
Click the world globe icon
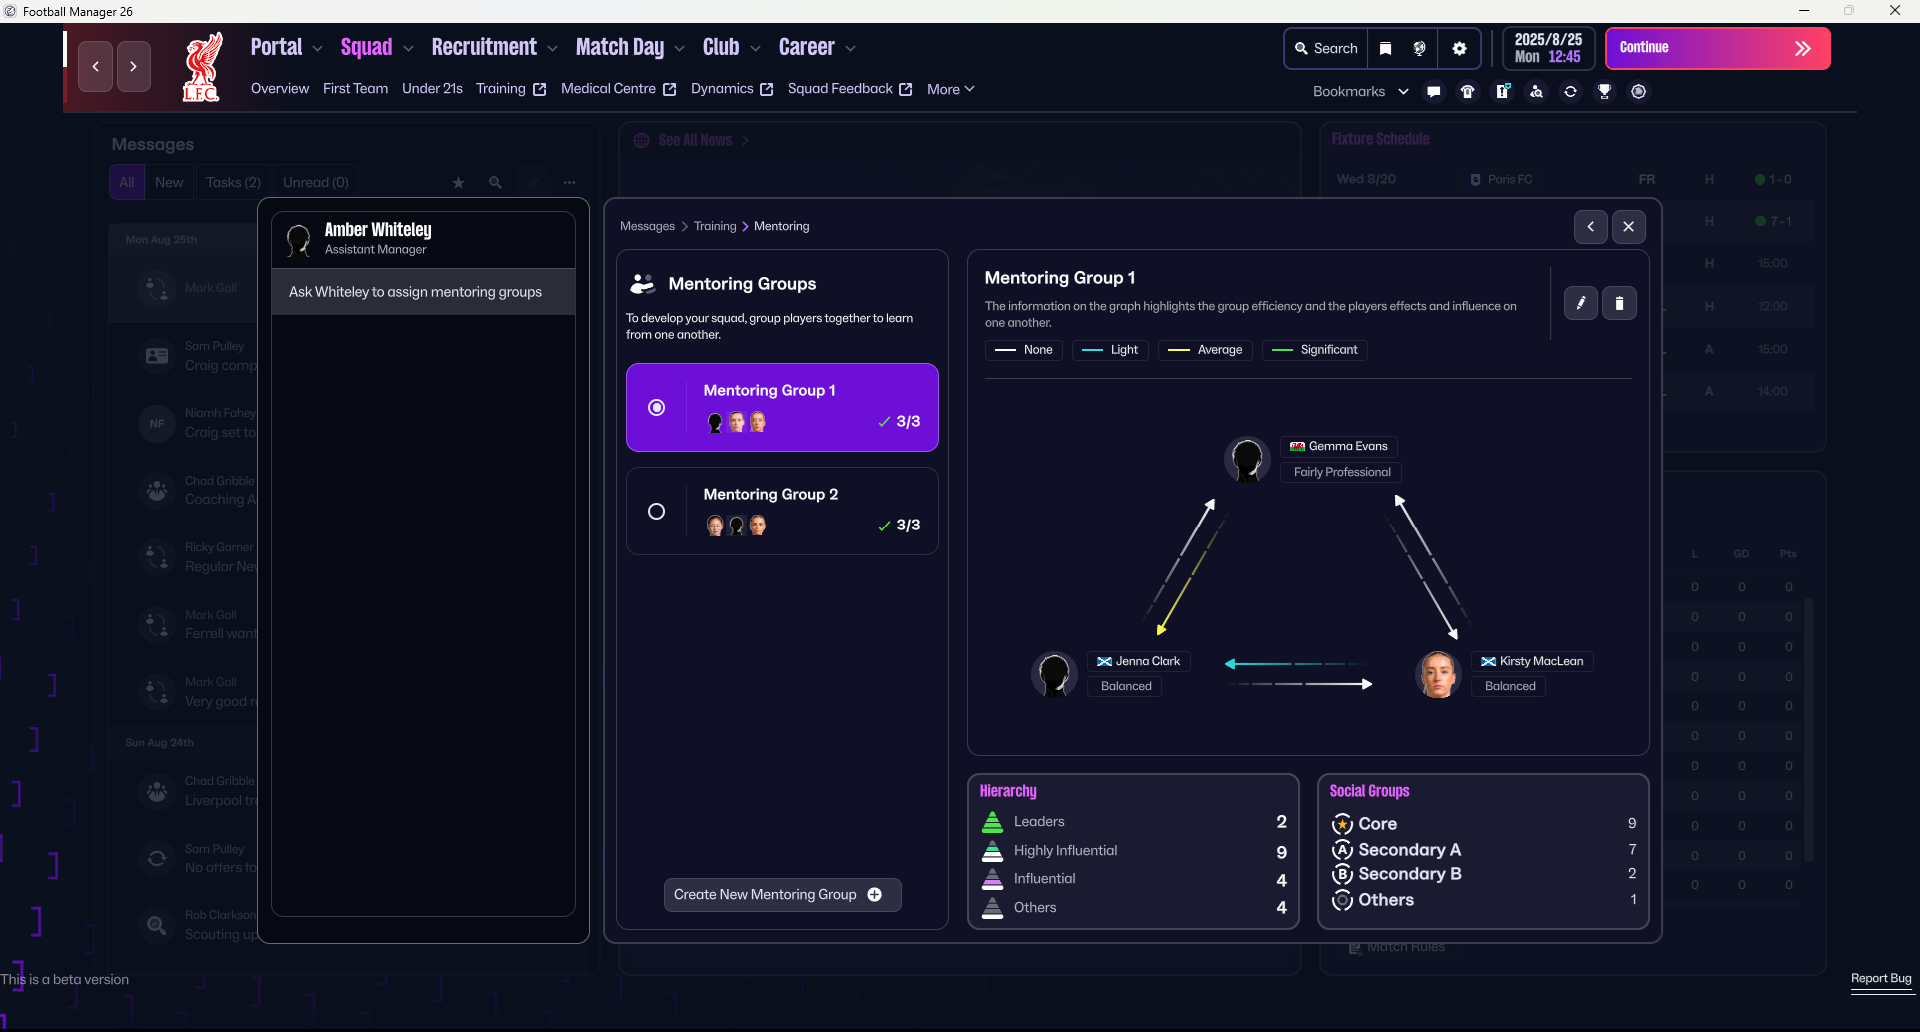(x=1419, y=49)
